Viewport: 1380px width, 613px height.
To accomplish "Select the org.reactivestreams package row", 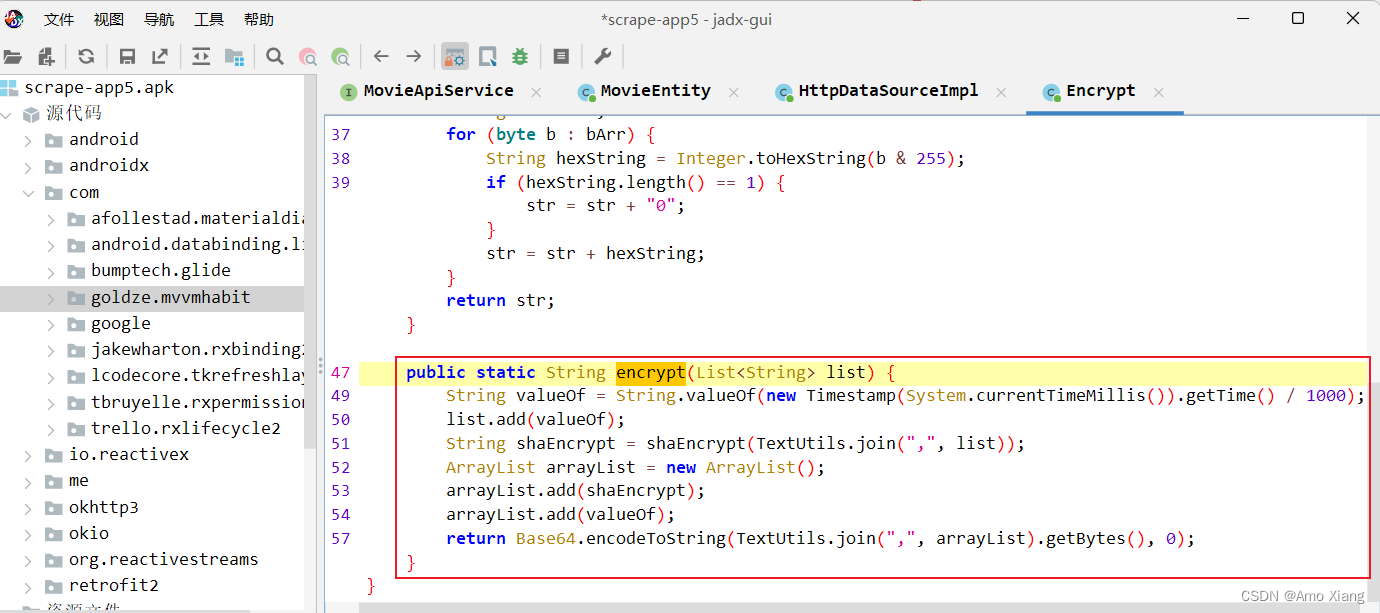I will tap(152, 560).
